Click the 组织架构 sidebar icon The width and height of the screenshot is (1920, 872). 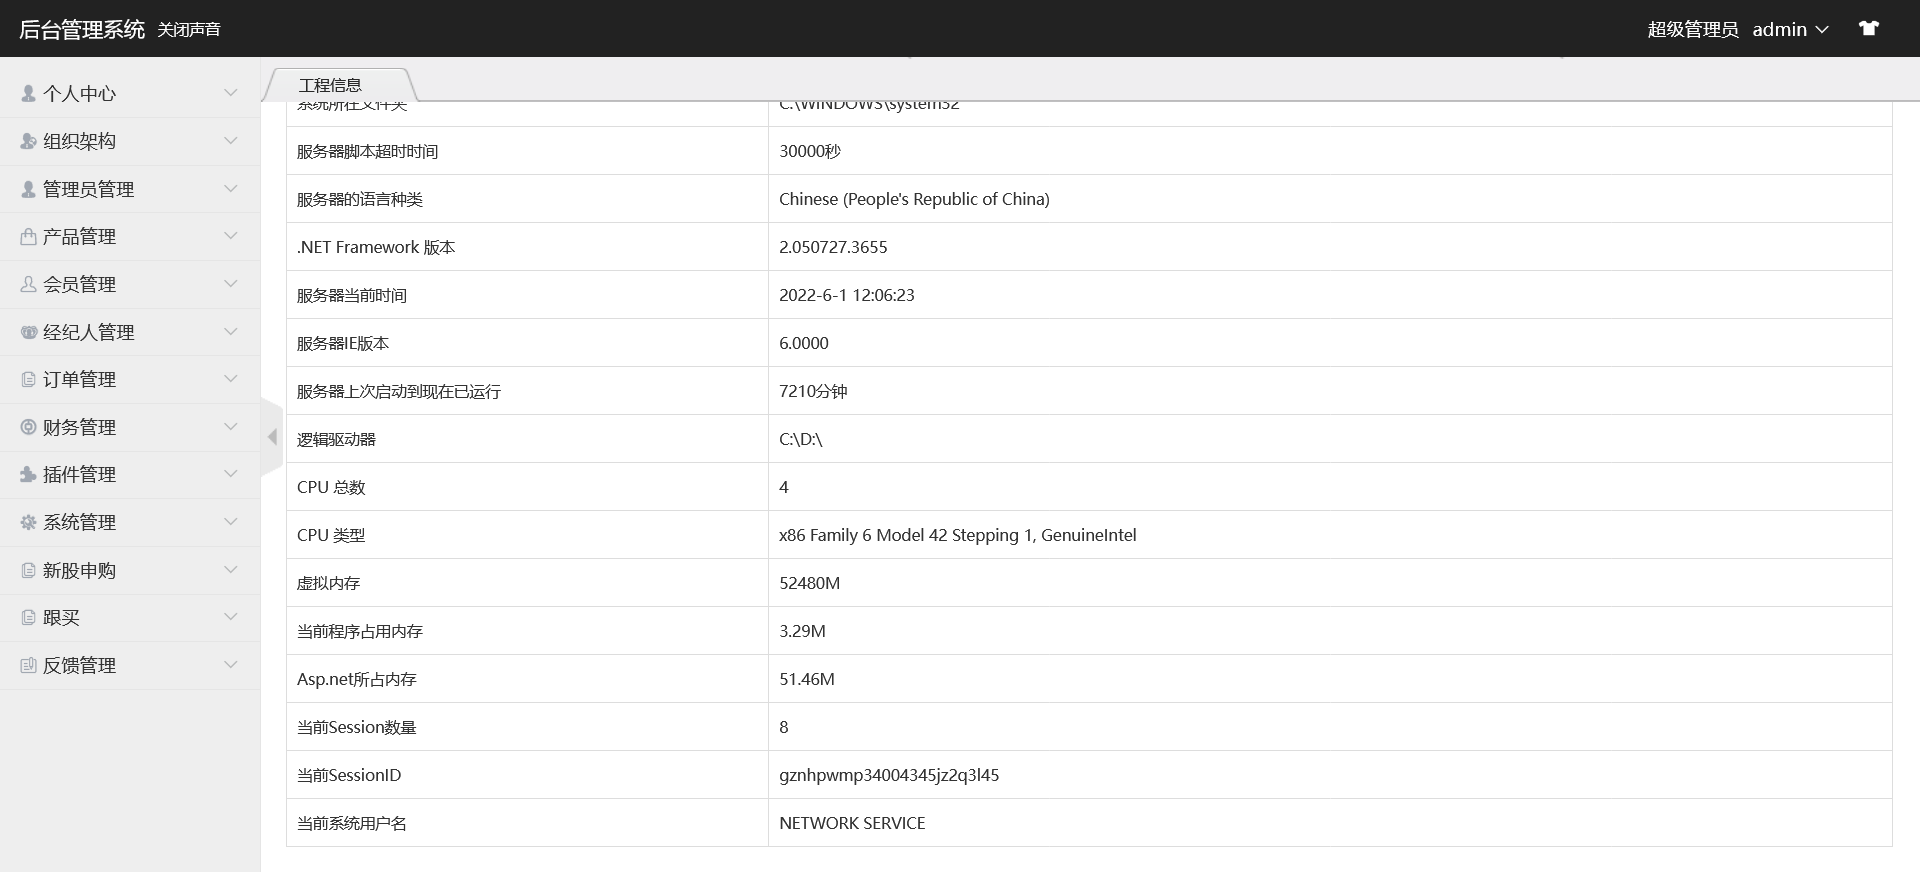[x=28, y=141]
